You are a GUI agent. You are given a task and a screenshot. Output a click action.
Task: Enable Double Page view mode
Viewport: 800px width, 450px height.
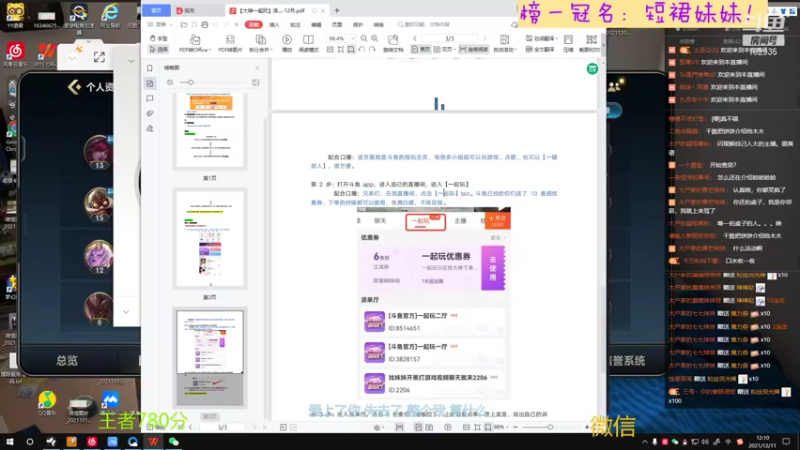coord(443,49)
